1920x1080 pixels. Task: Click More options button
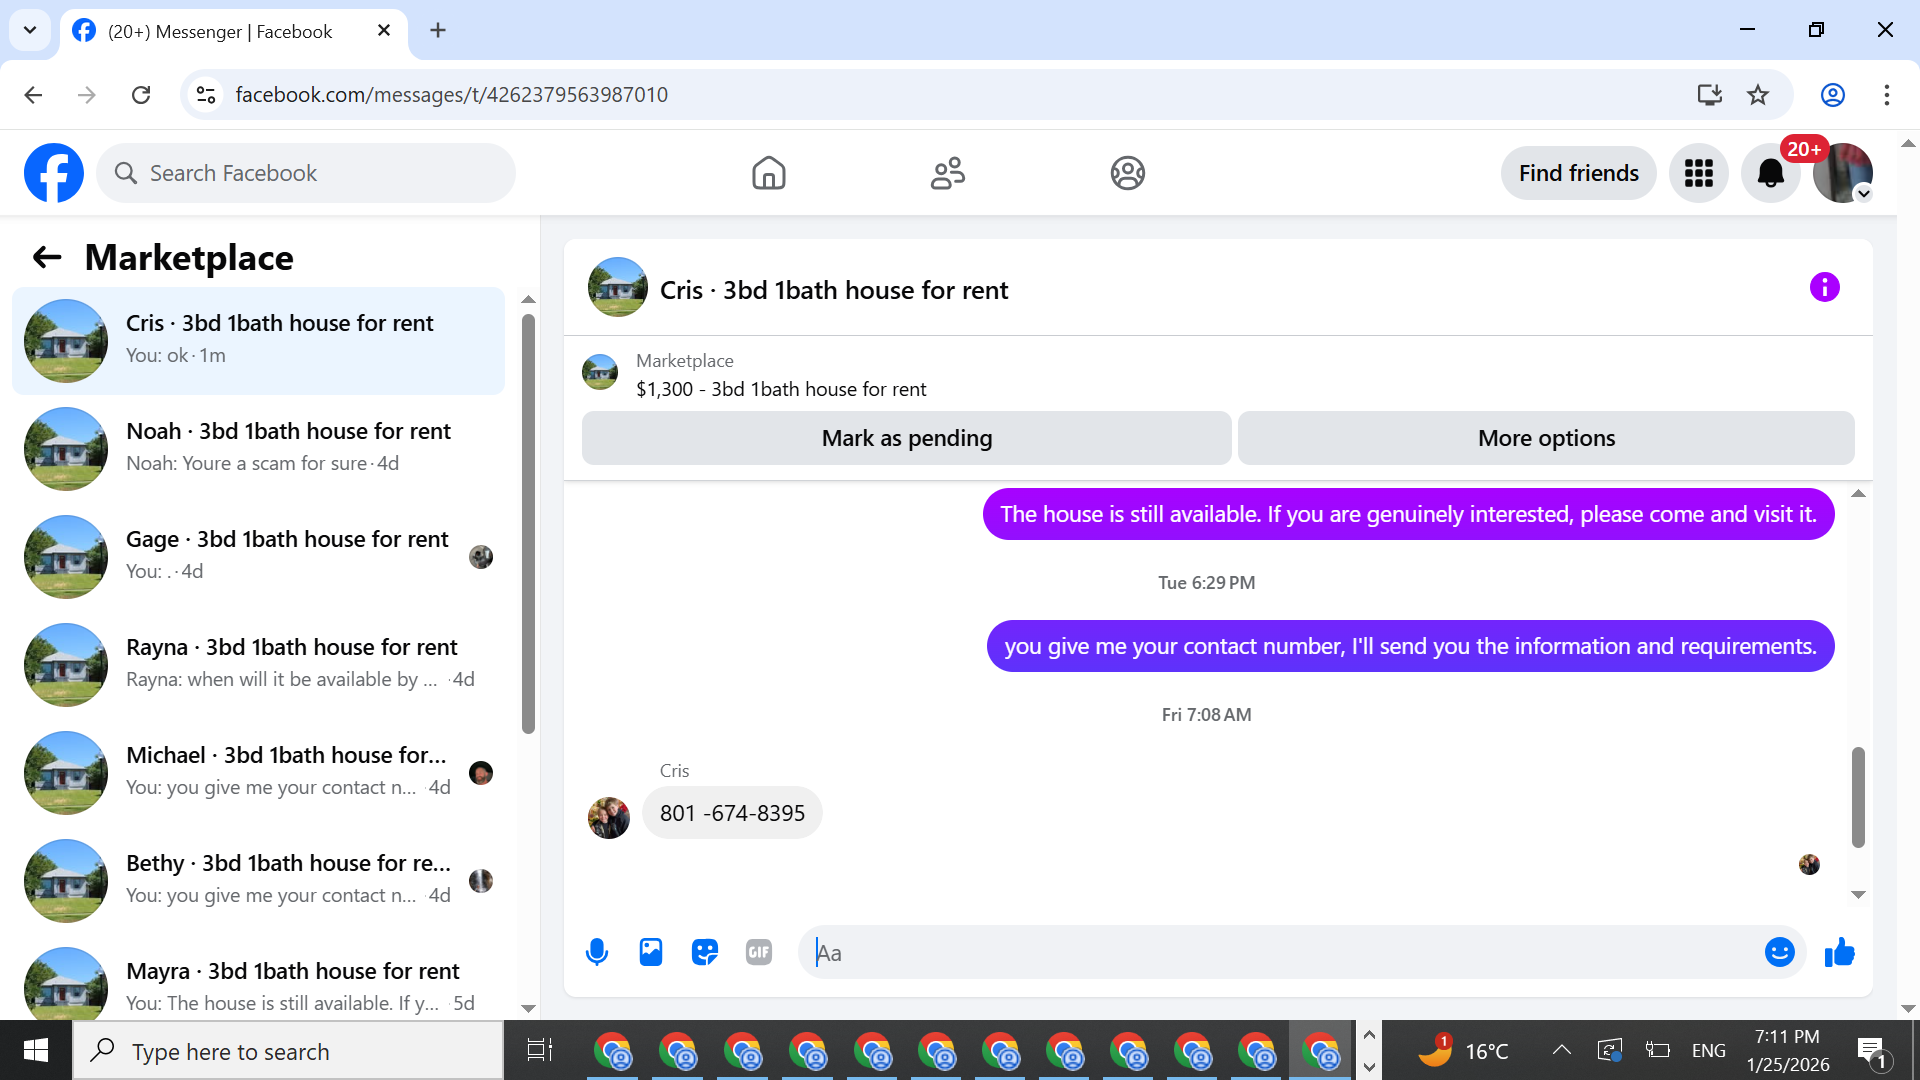click(x=1546, y=438)
